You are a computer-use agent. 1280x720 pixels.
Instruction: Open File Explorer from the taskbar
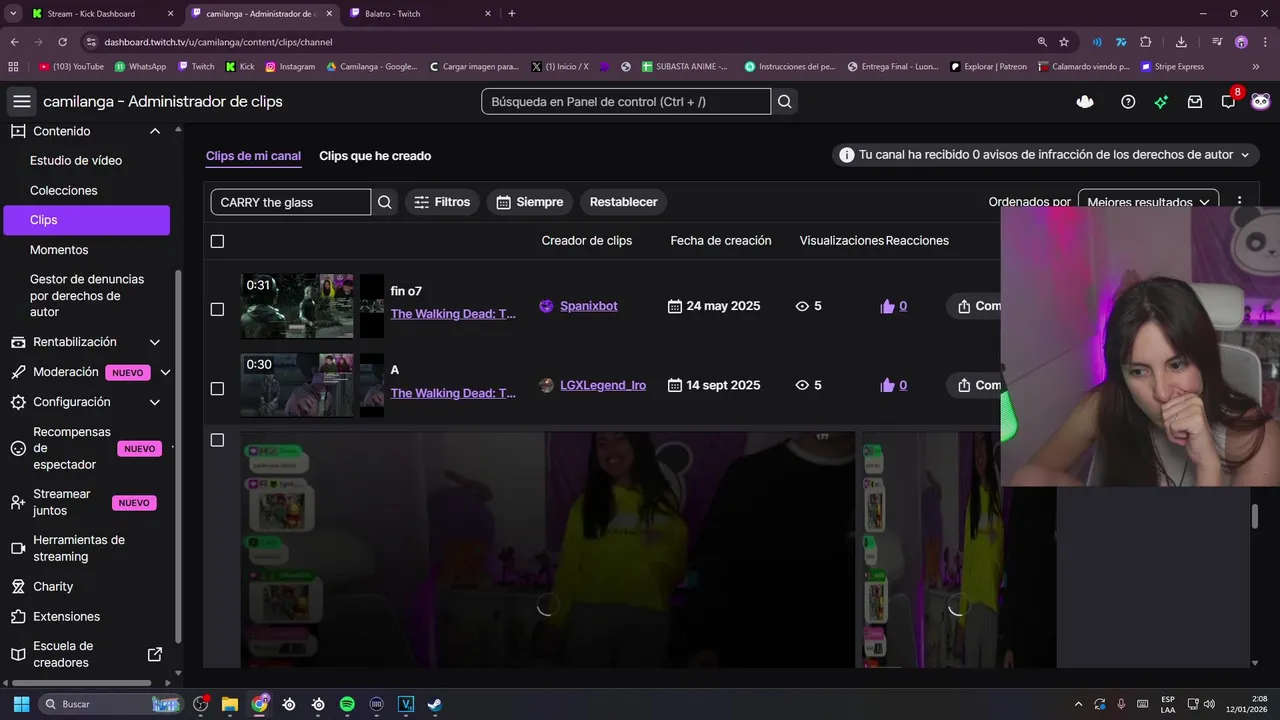tap(229, 704)
